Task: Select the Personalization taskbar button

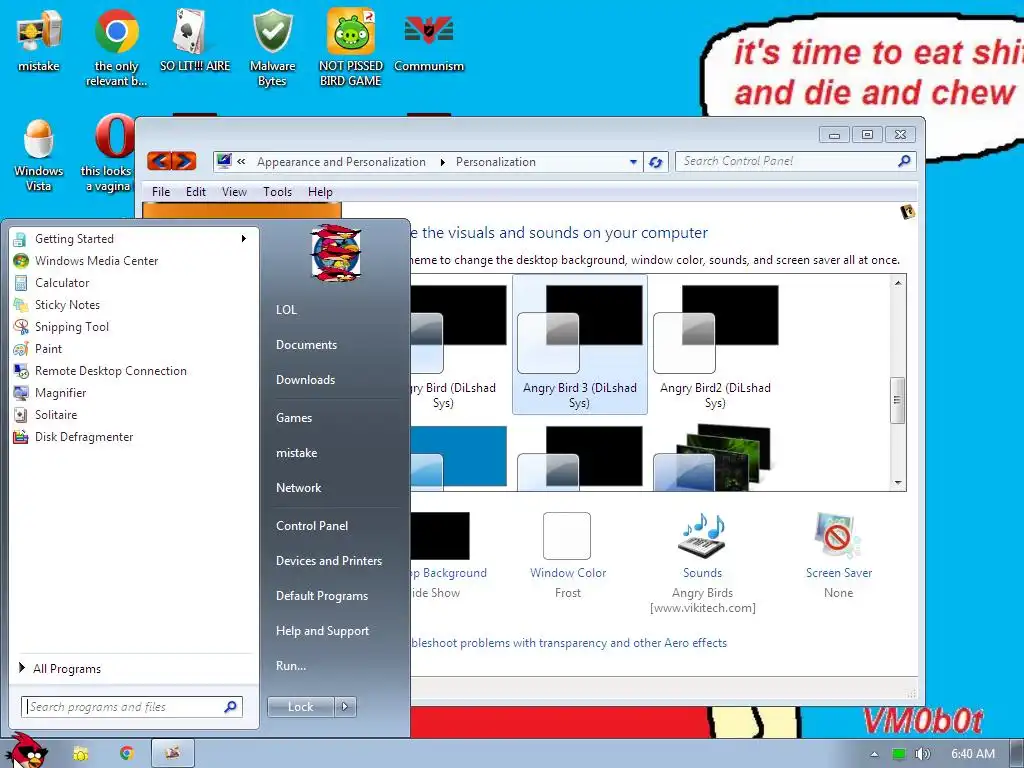Action: [x=173, y=753]
